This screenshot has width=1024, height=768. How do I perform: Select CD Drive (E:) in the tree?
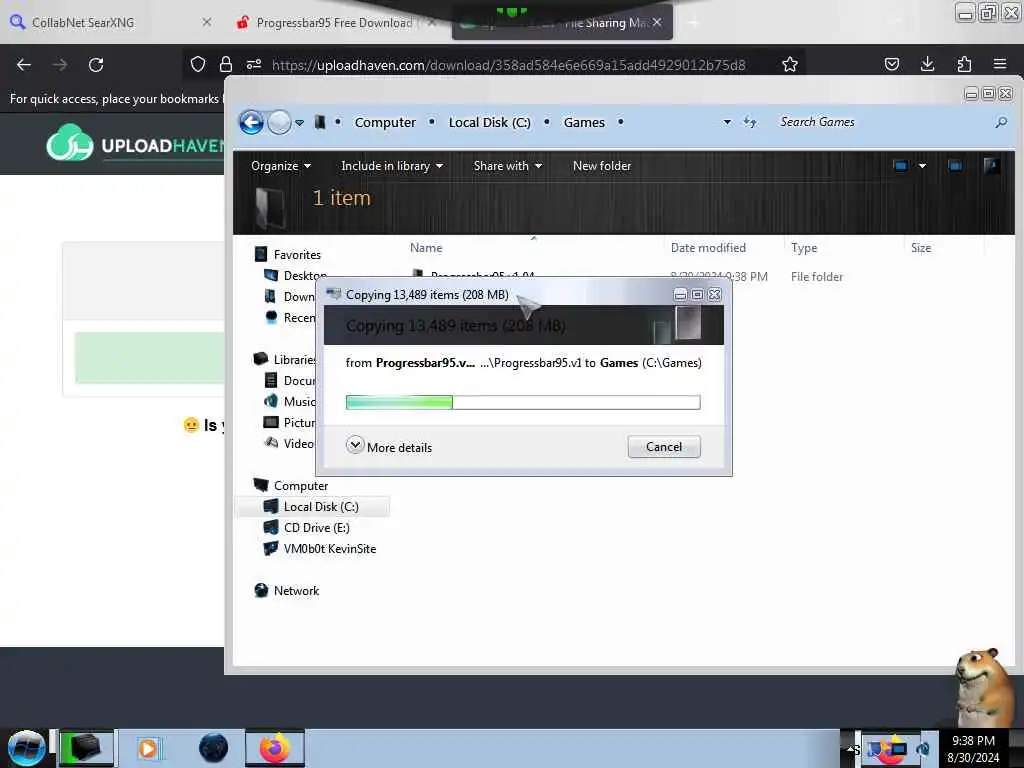point(316,527)
